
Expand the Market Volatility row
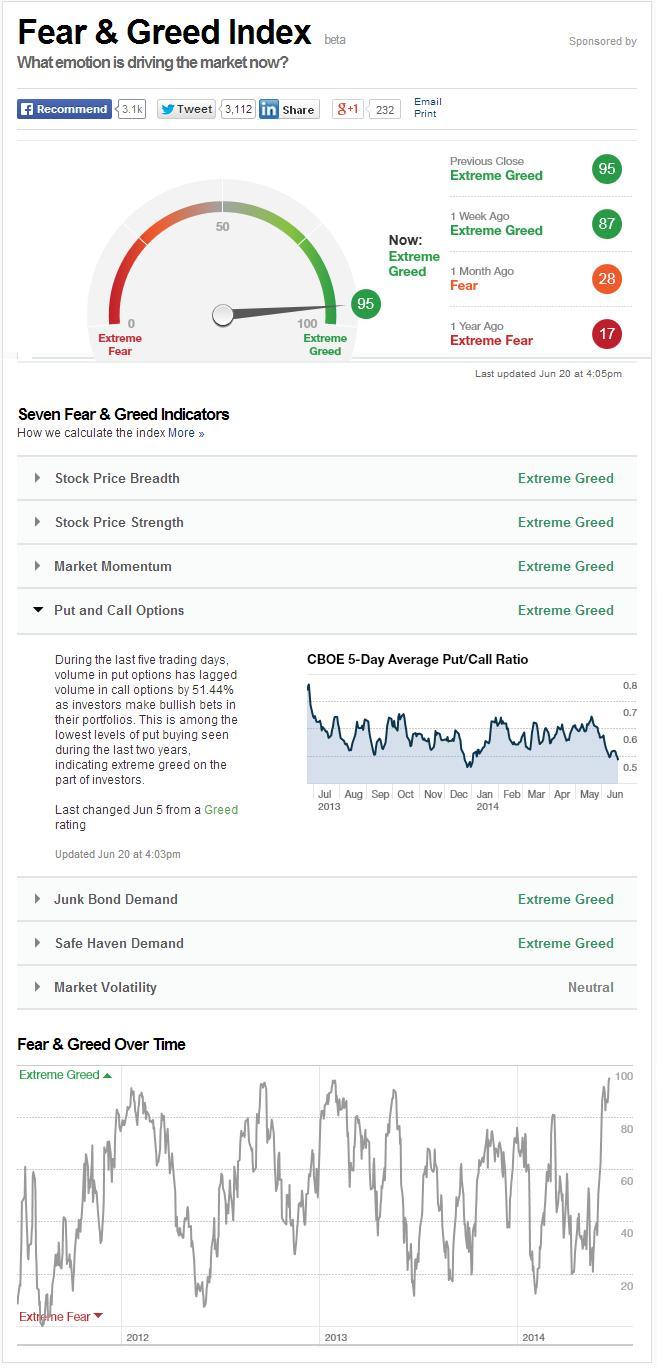(x=105, y=987)
